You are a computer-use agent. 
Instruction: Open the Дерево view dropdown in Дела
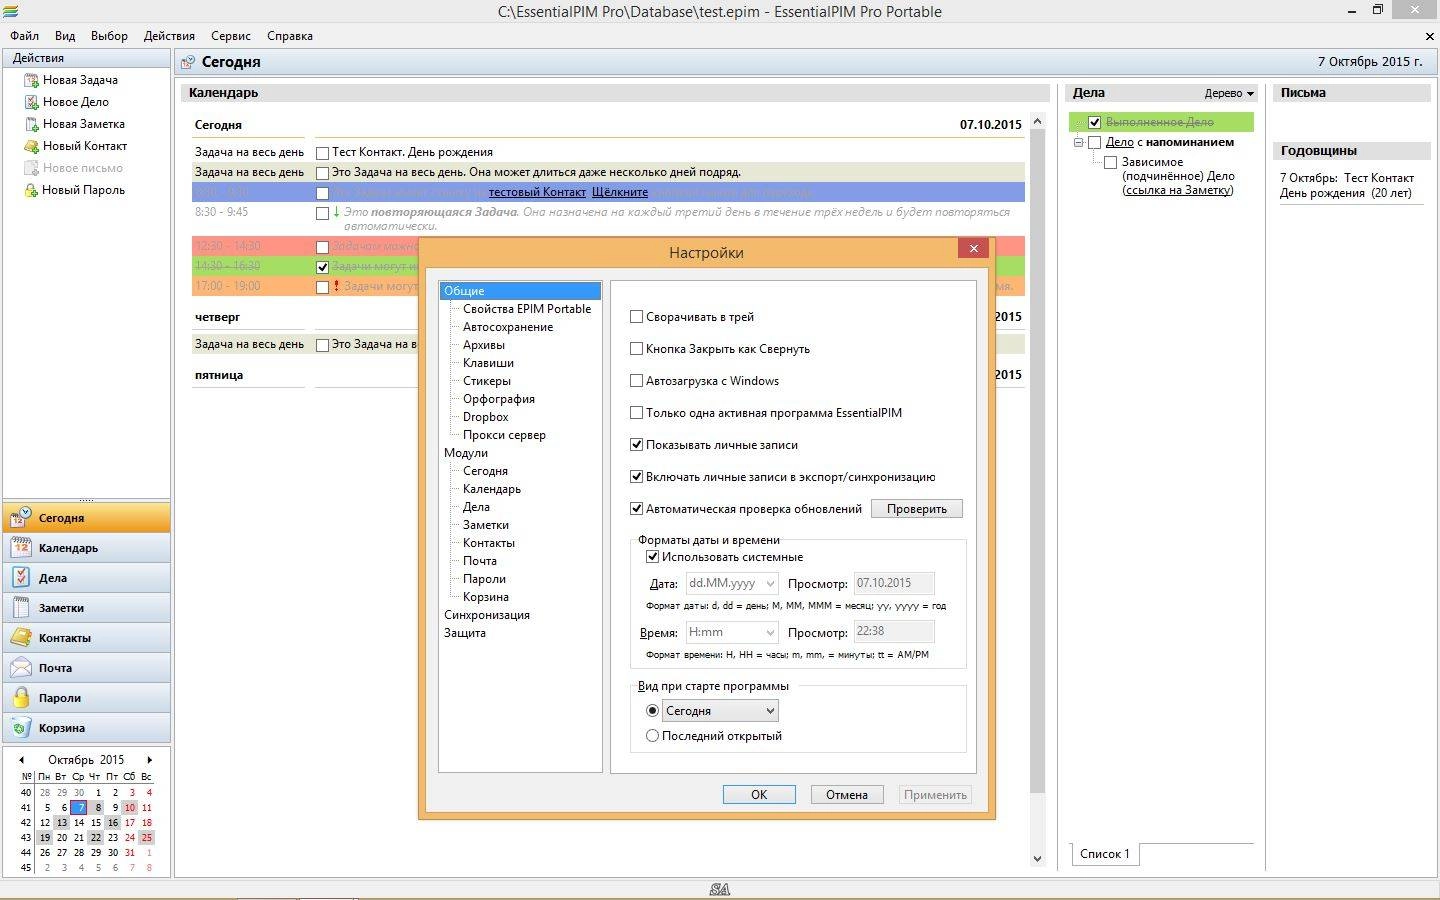1229,93
